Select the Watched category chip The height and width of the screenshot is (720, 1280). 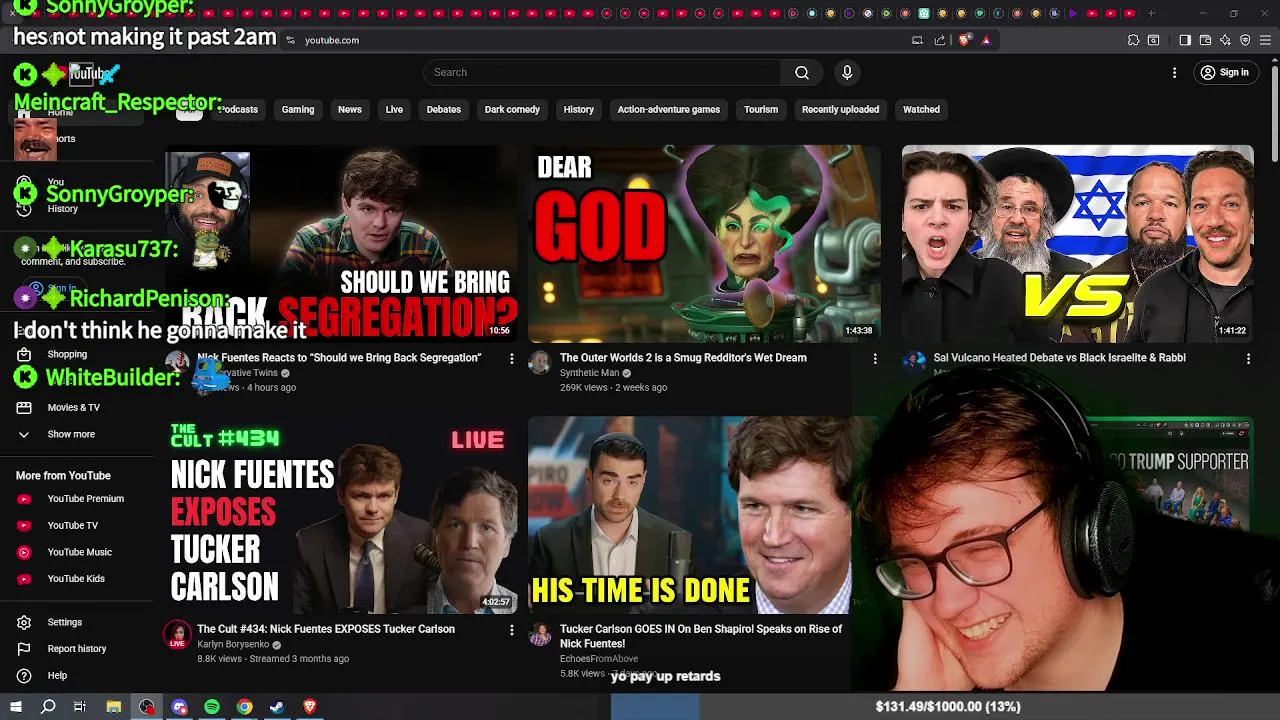tap(921, 109)
